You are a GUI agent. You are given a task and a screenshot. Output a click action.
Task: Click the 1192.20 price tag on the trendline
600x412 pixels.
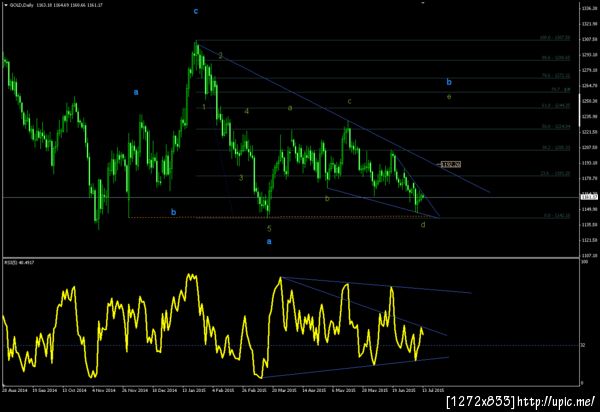(451, 164)
